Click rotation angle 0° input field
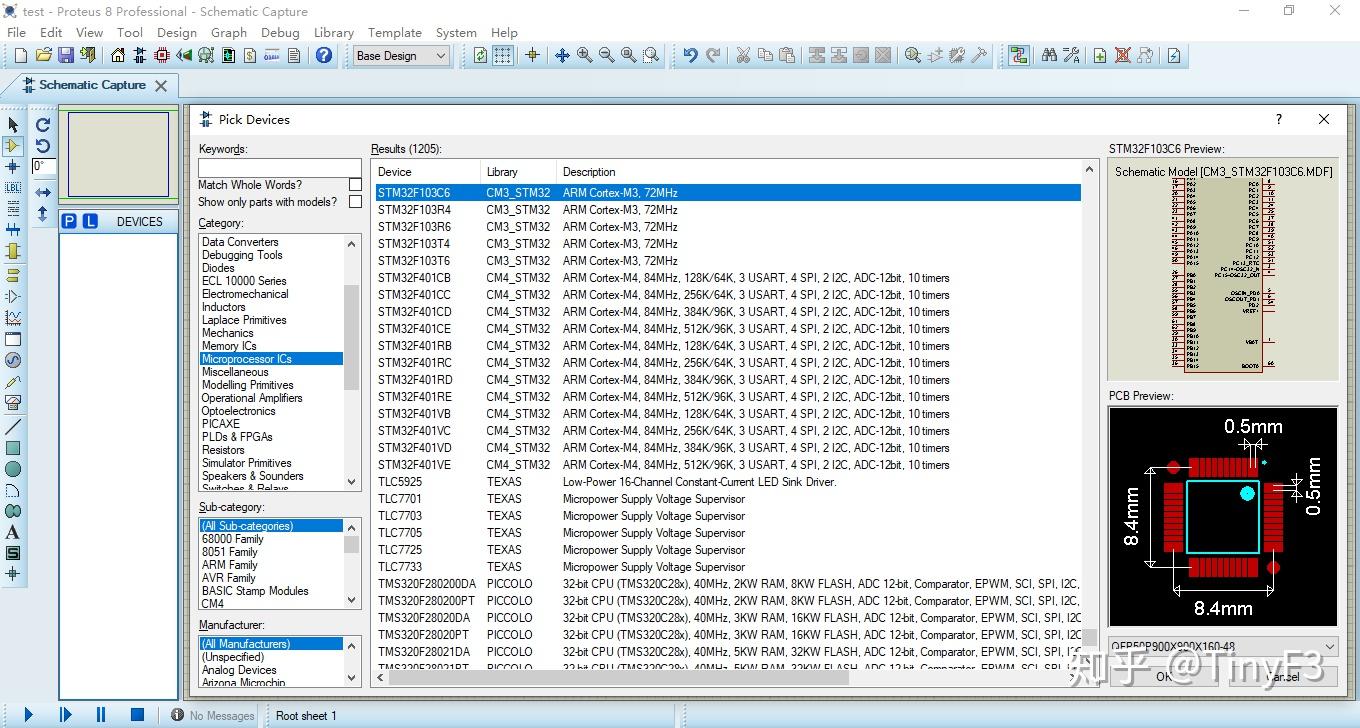 coord(45,167)
